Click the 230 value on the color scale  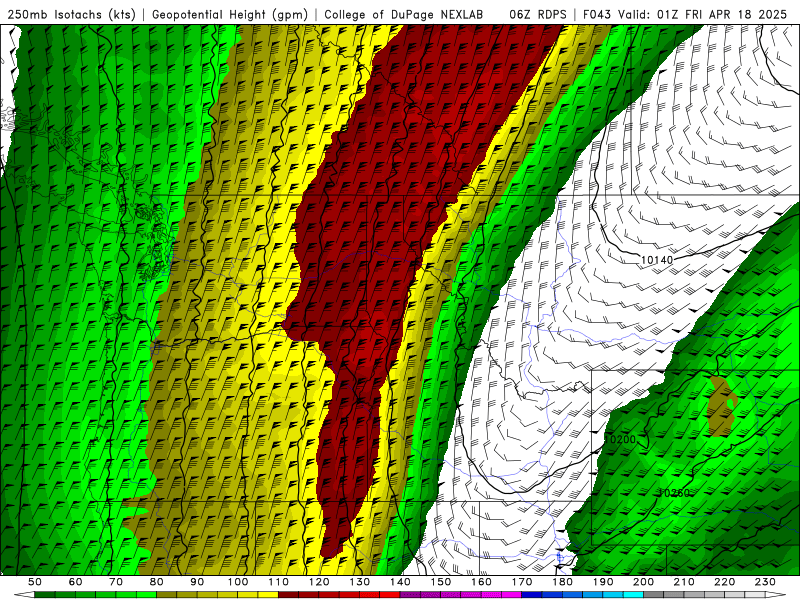click(x=765, y=582)
